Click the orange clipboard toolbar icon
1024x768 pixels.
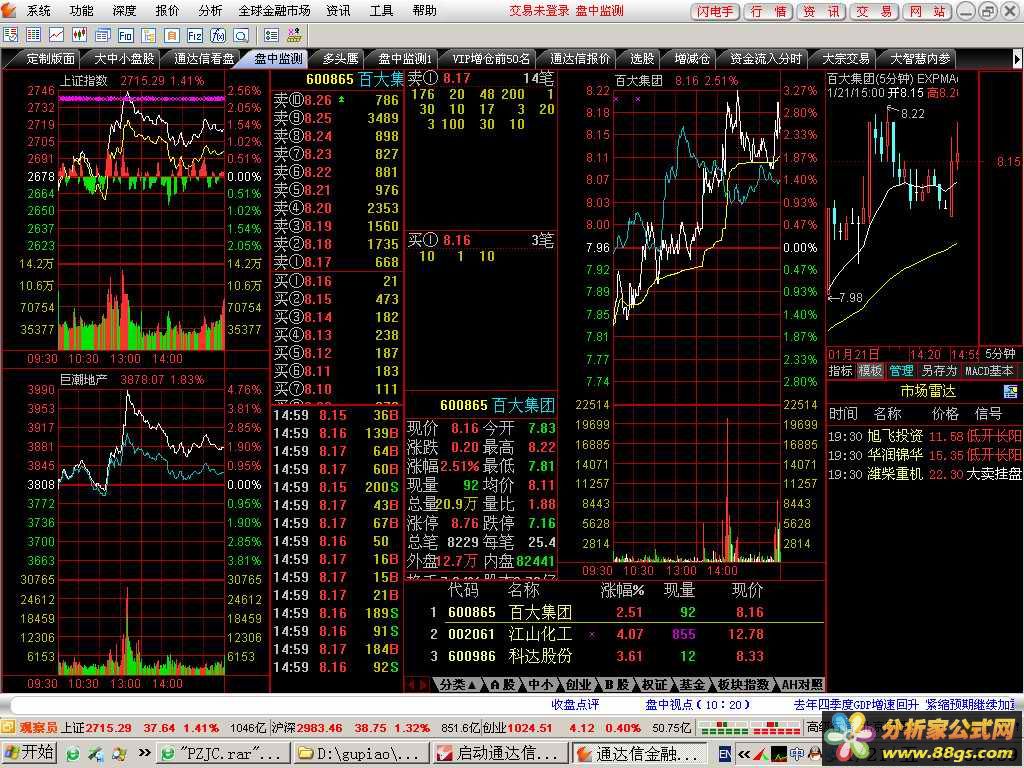coord(172,35)
